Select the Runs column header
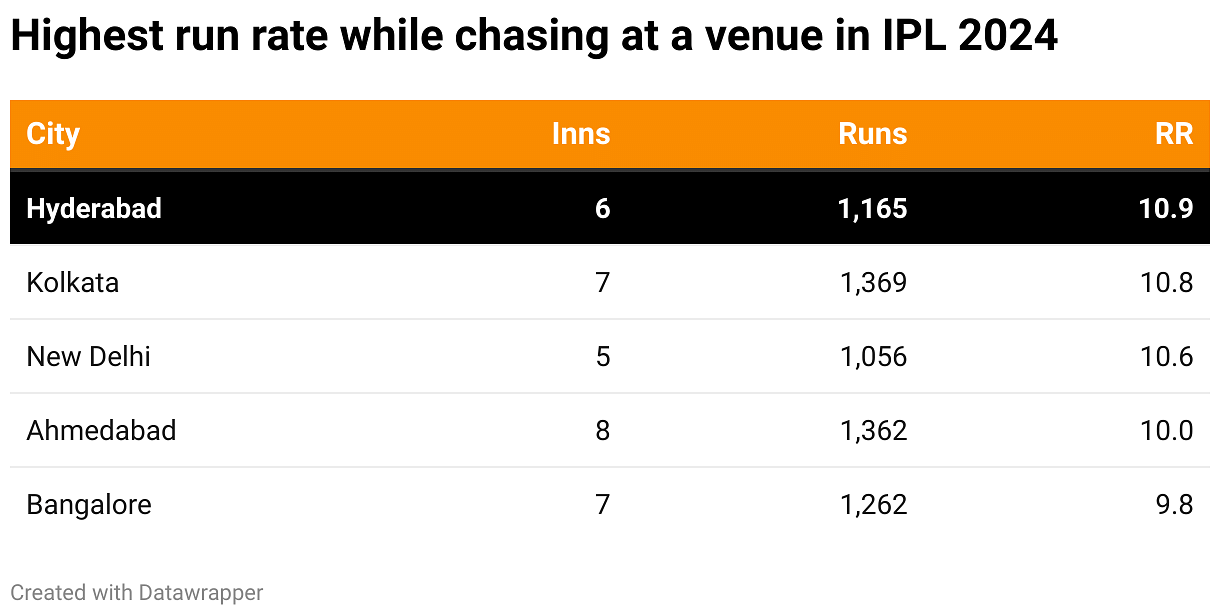 click(872, 134)
